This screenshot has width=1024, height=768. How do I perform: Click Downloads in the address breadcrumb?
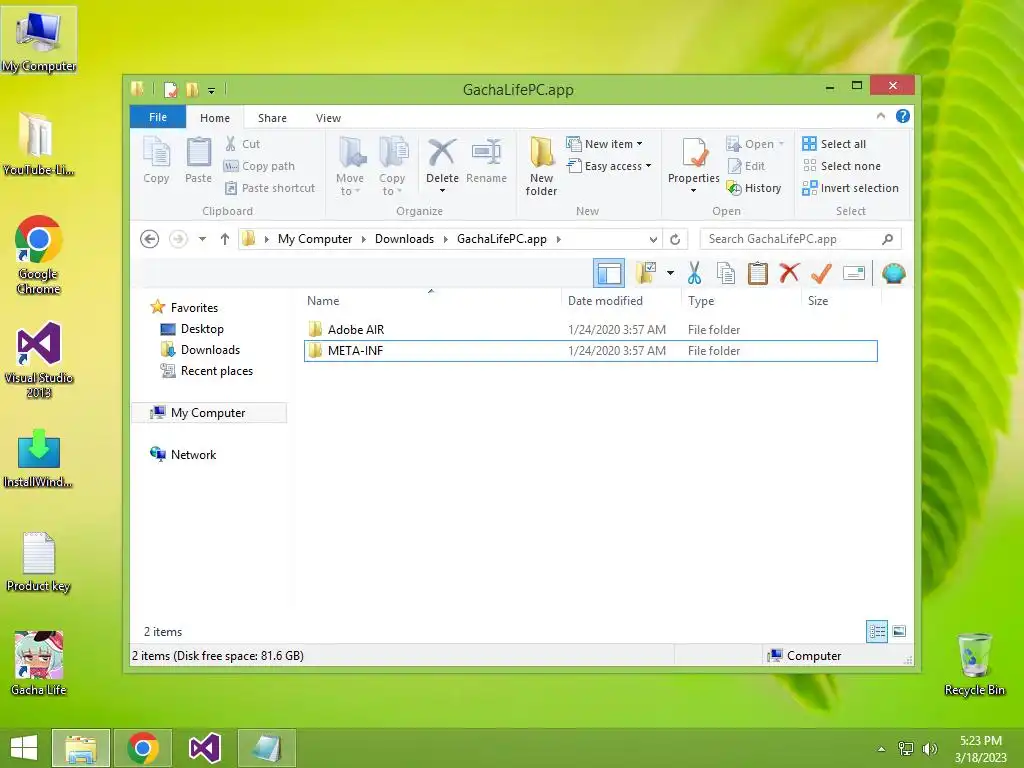click(x=404, y=239)
